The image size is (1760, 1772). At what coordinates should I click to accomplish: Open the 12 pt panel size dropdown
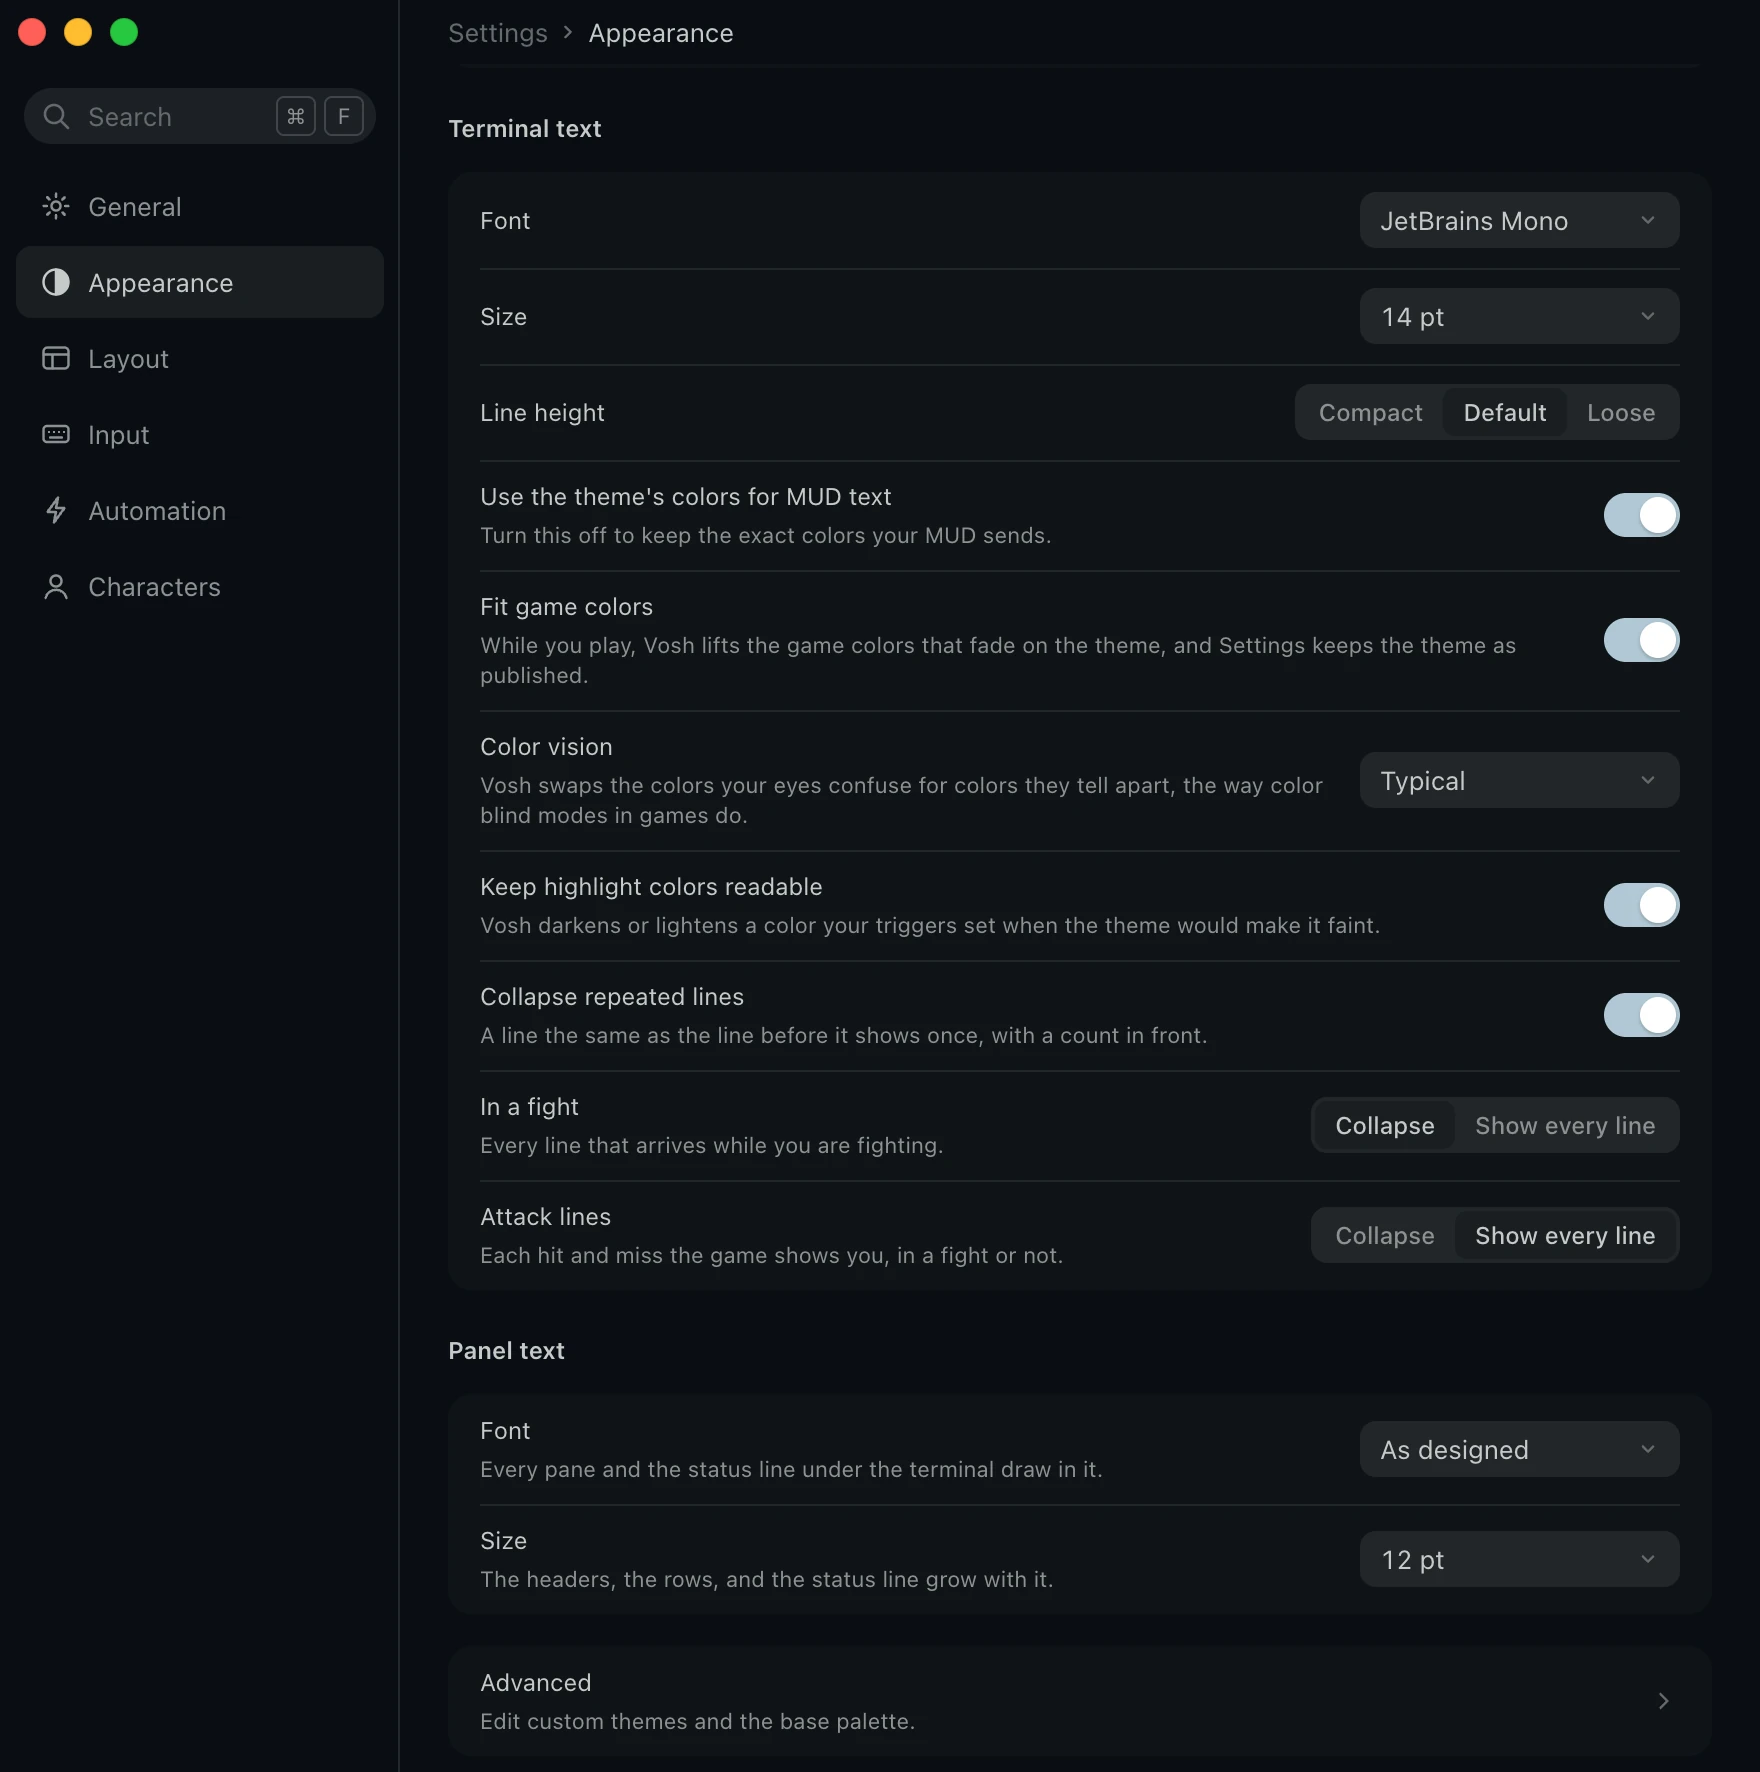[x=1519, y=1560]
